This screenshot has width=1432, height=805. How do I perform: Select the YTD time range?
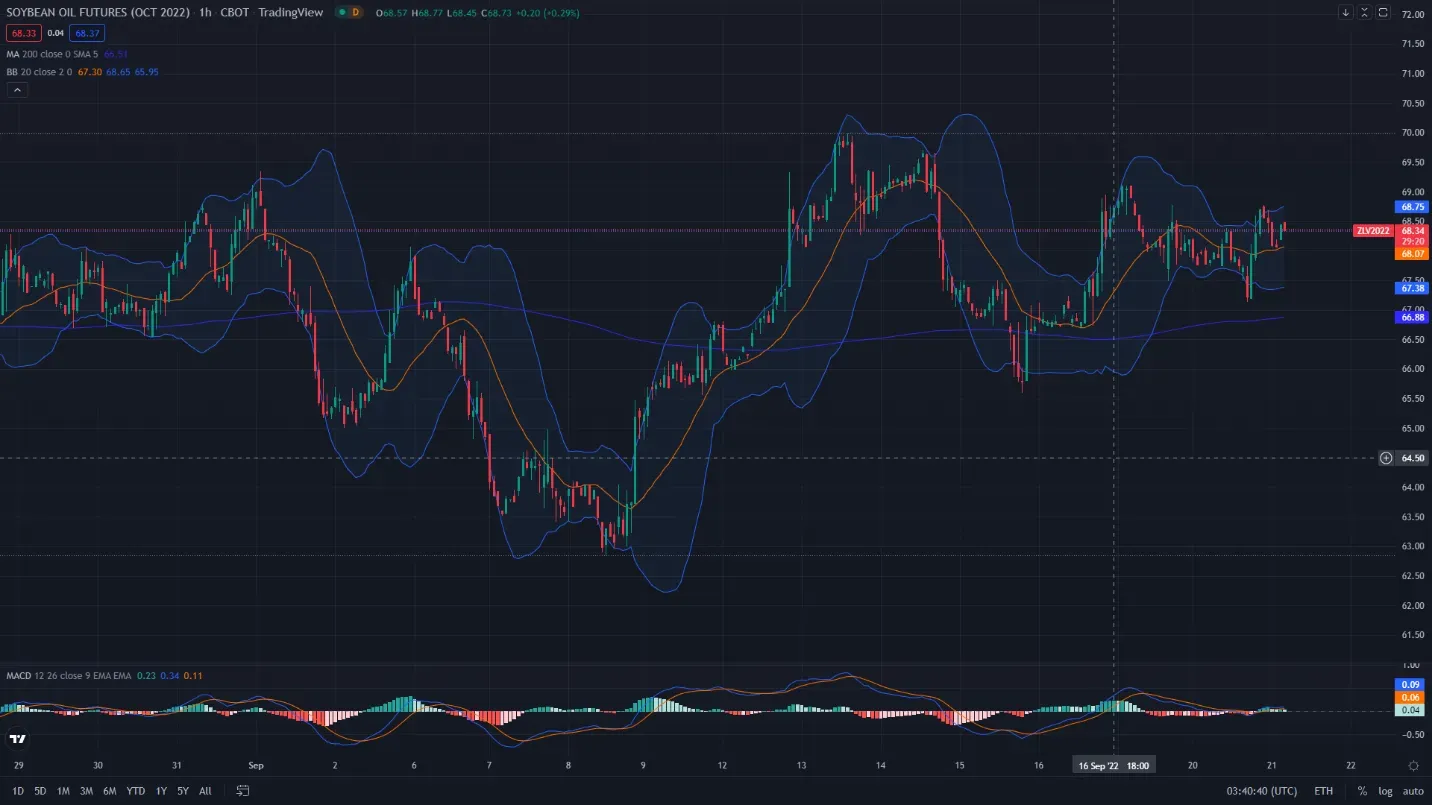pyautogui.click(x=136, y=791)
